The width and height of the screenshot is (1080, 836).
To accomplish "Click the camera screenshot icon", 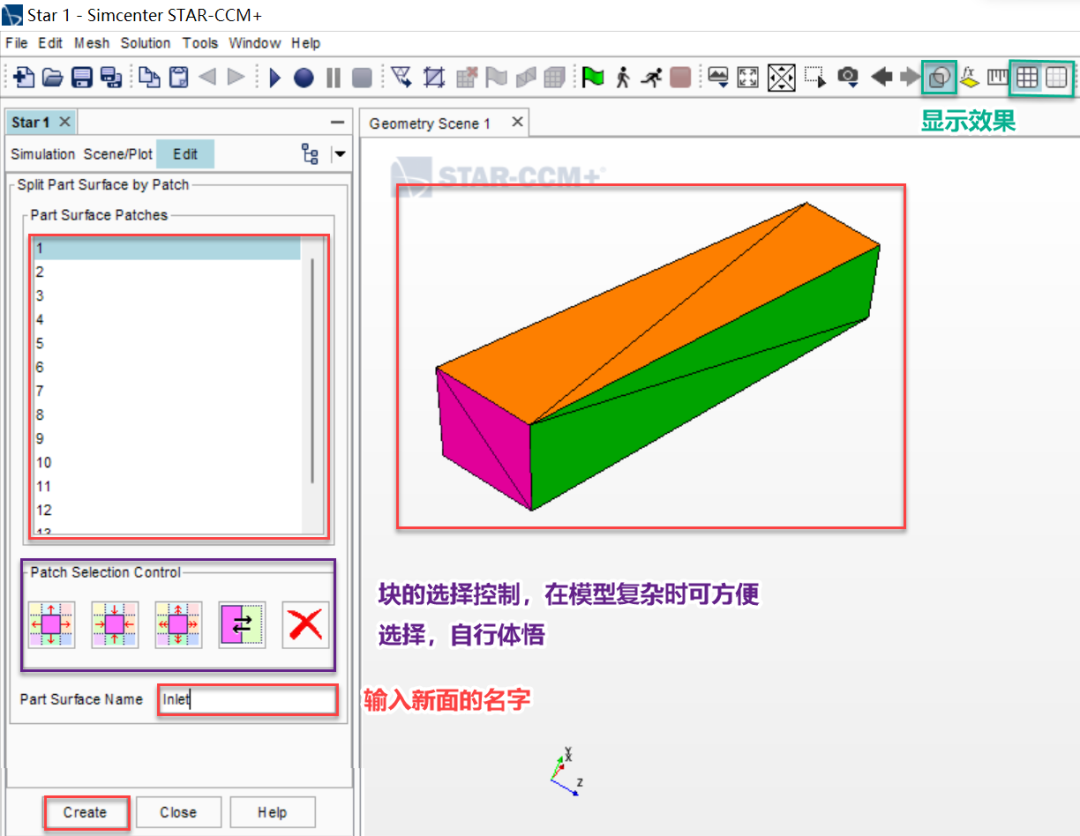I will click(x=848, y=77).
